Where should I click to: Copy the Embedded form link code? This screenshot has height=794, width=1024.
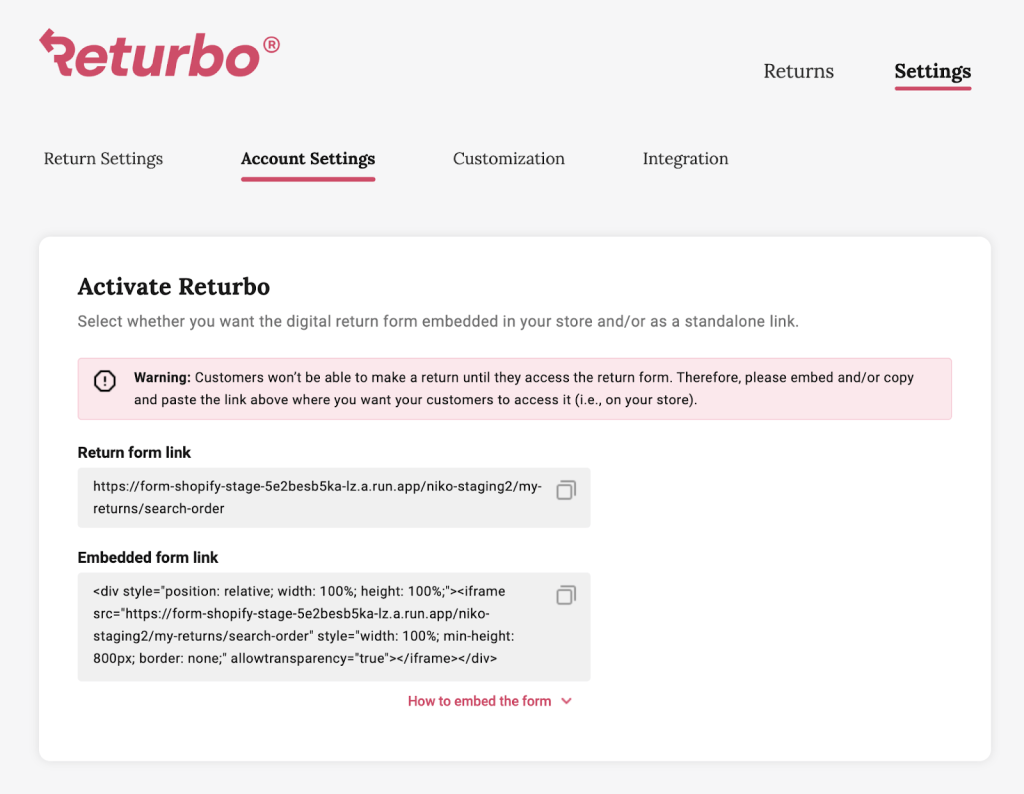(x=566, y=595)
